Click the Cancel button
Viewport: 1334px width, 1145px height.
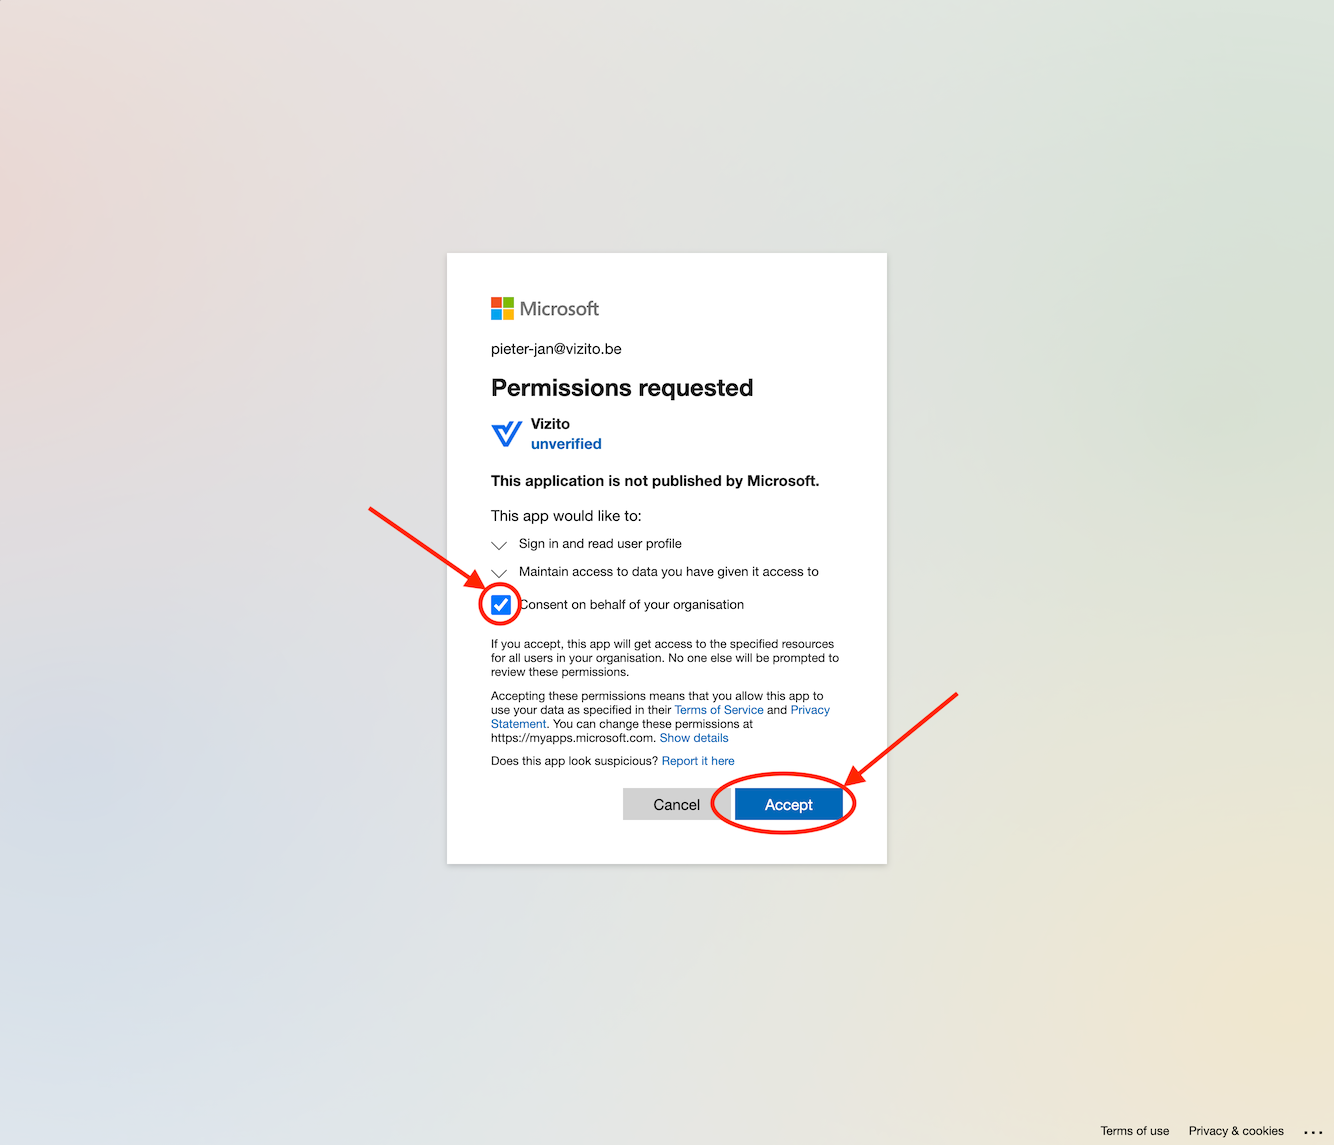676,804
